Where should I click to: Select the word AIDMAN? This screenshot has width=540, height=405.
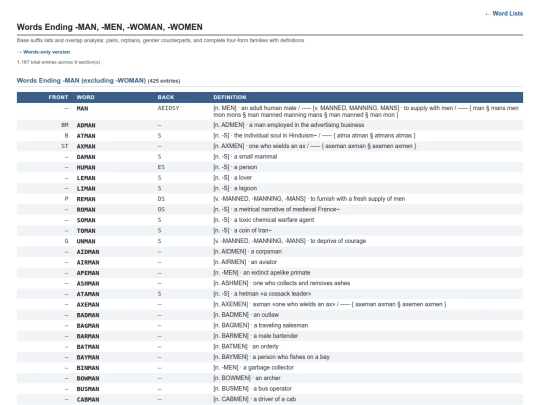click(x=88, y=252)
